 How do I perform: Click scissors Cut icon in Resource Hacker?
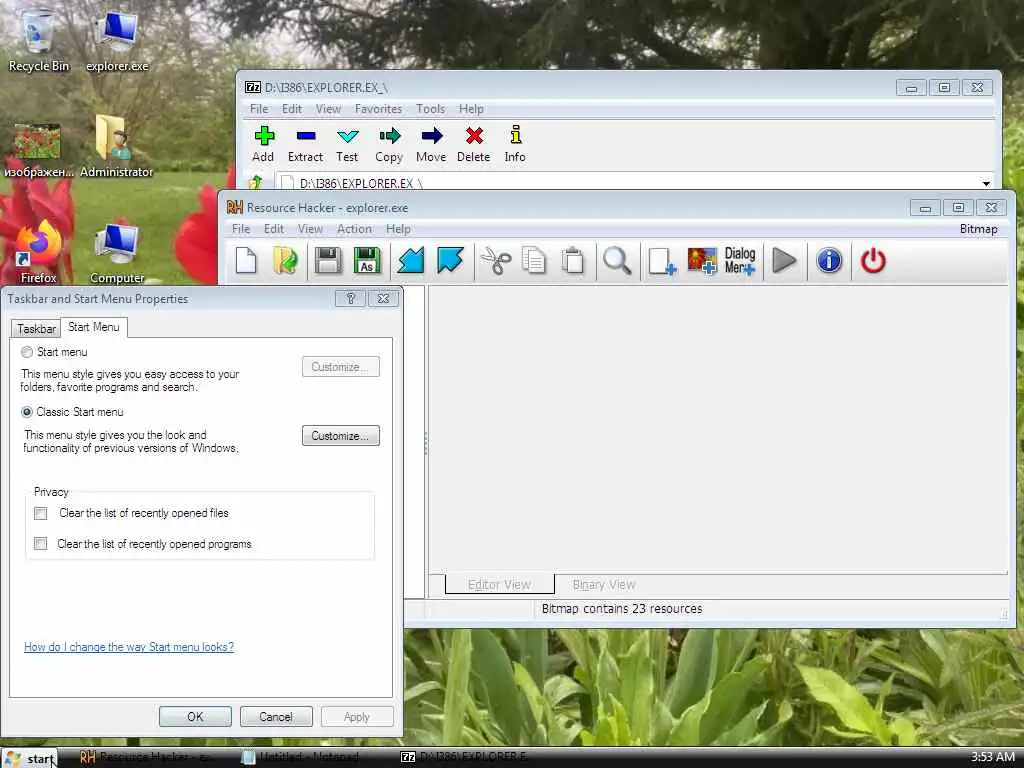(496, 261)
